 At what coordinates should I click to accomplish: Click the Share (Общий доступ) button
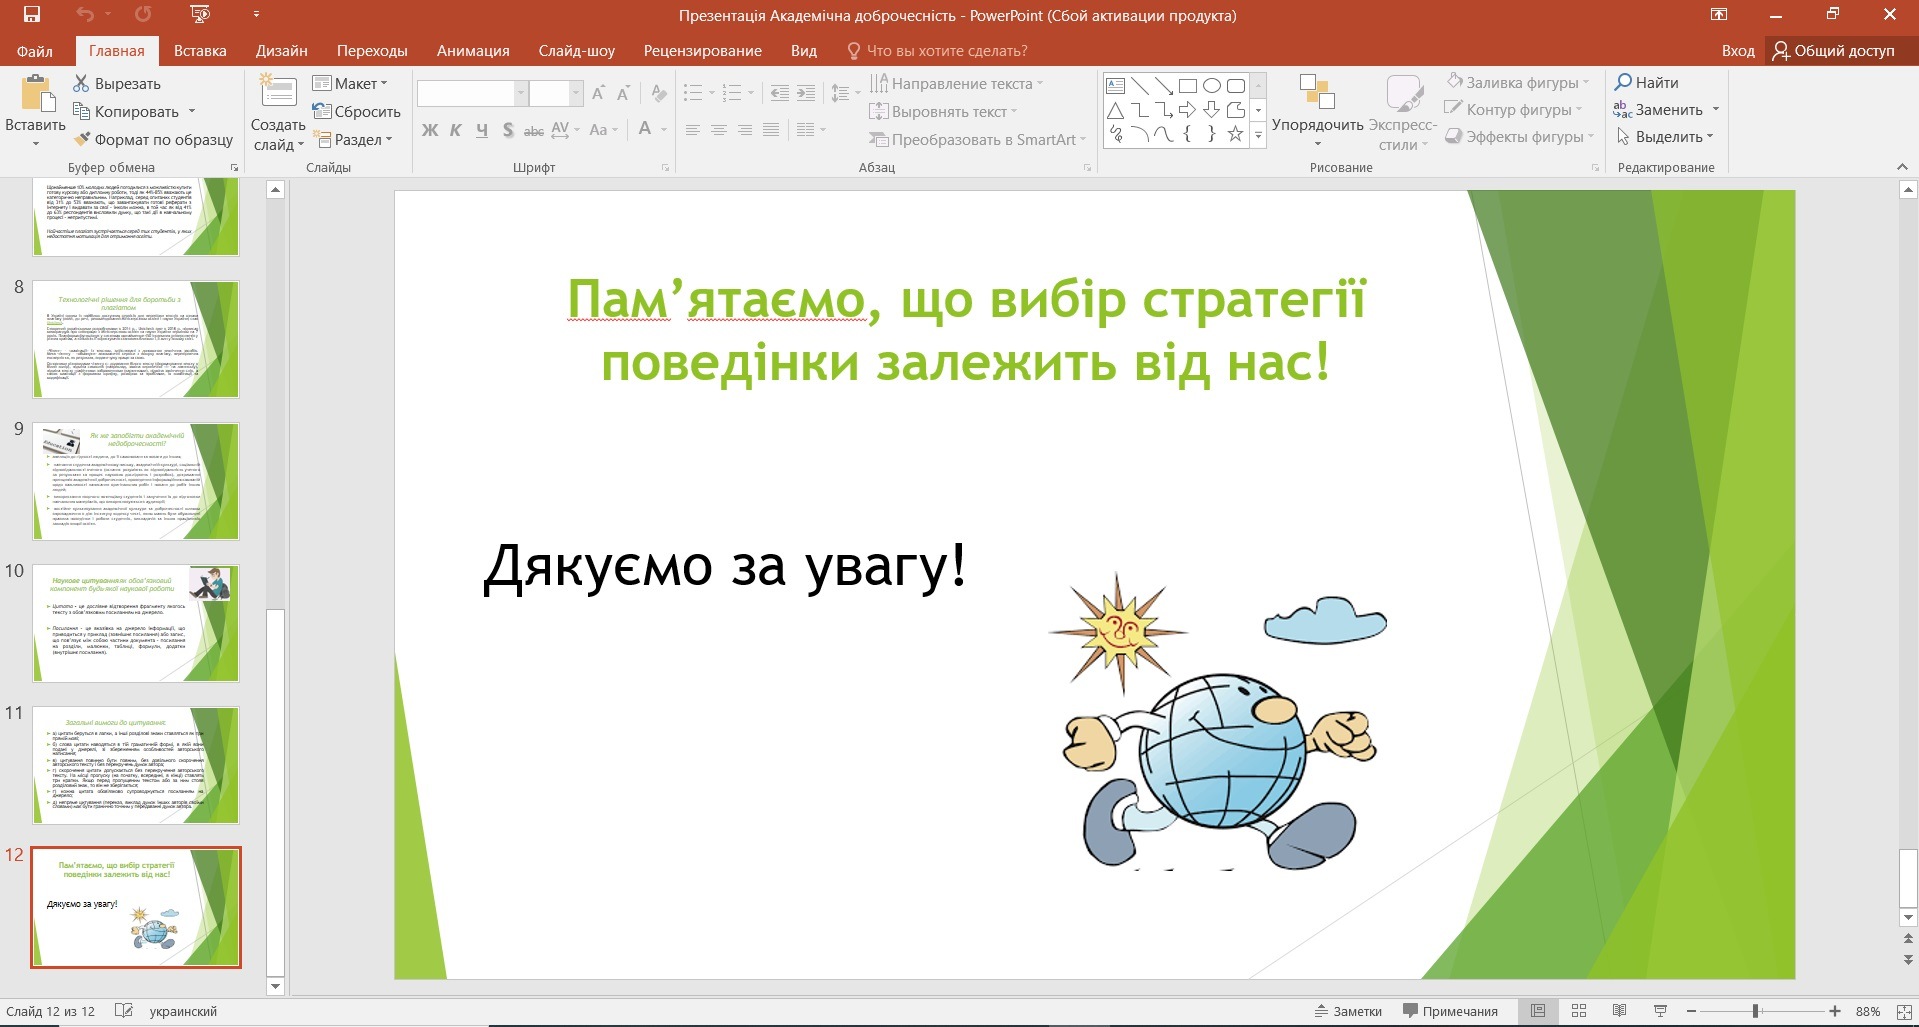1833,51
